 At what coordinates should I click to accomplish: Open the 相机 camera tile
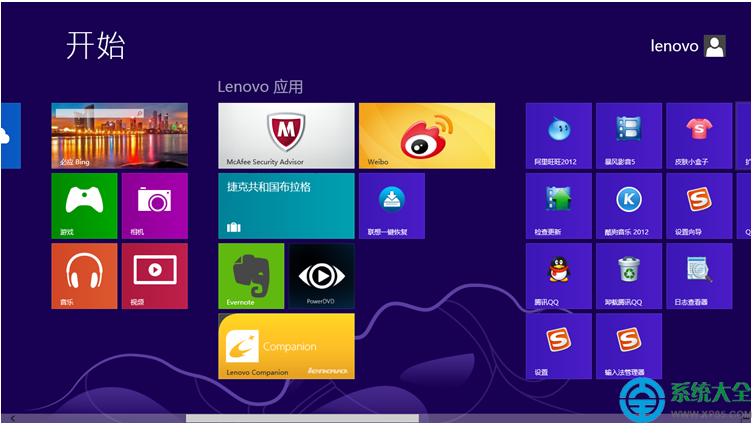155,206
